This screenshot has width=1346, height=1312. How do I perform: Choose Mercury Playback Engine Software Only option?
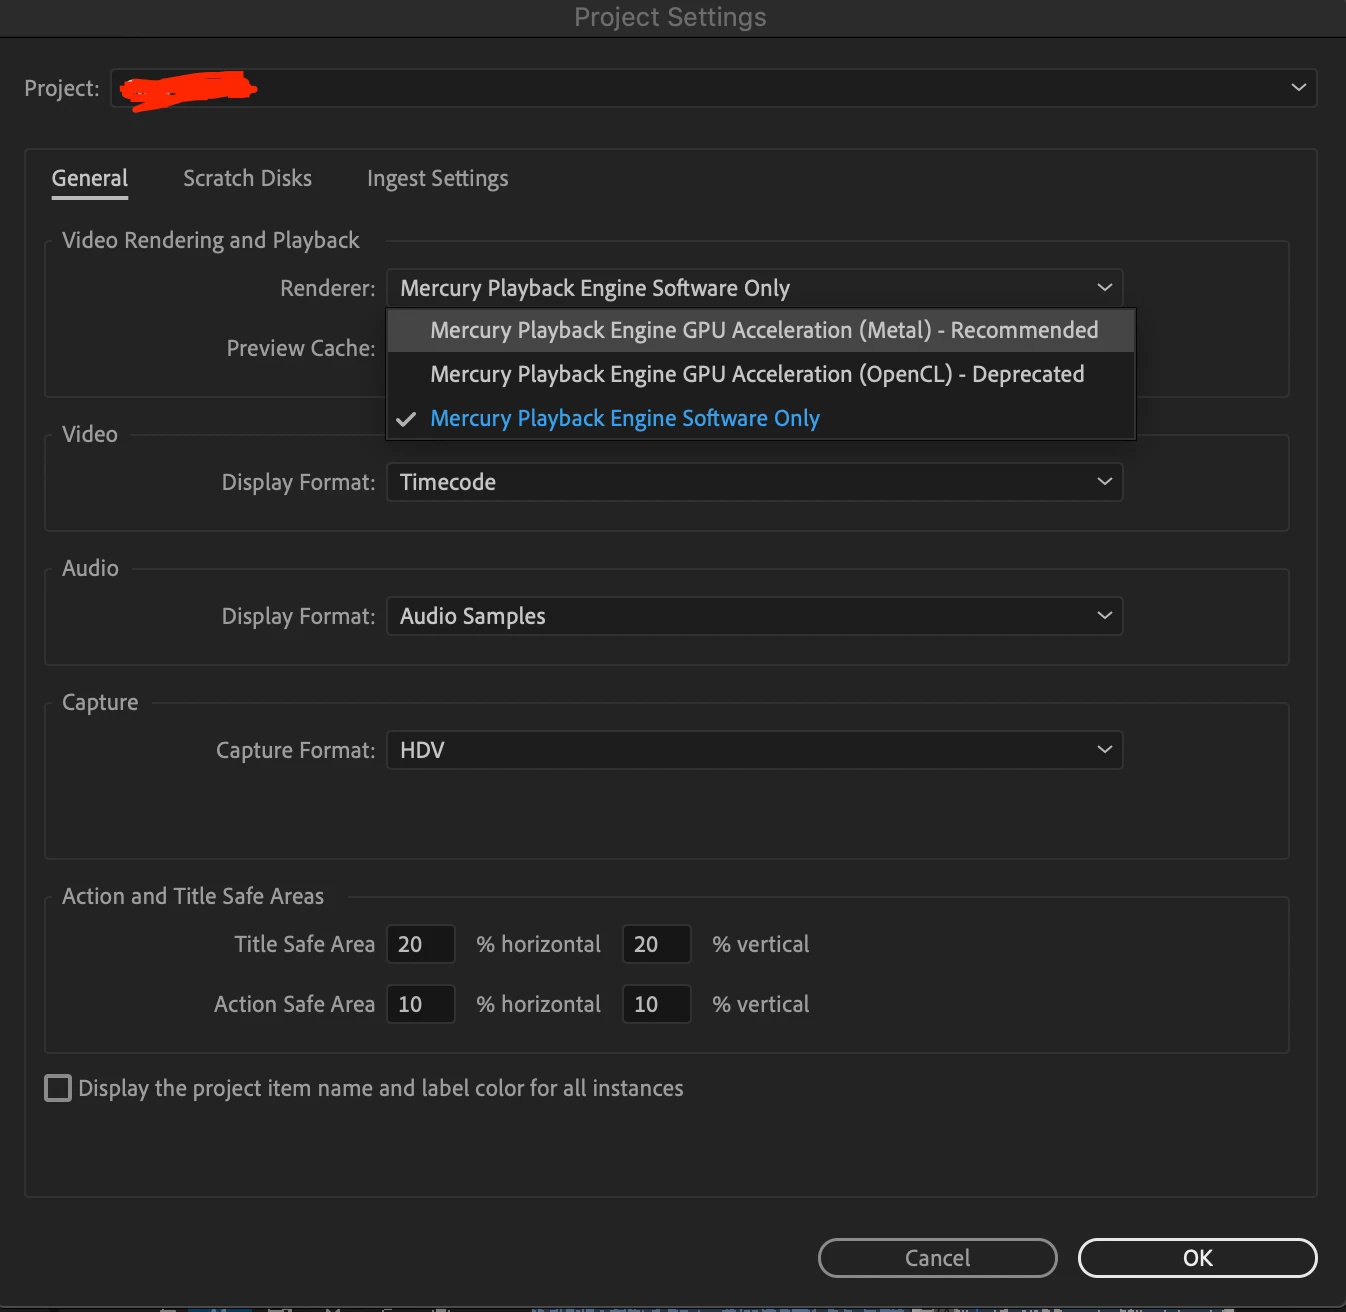[x=761, y=418]
